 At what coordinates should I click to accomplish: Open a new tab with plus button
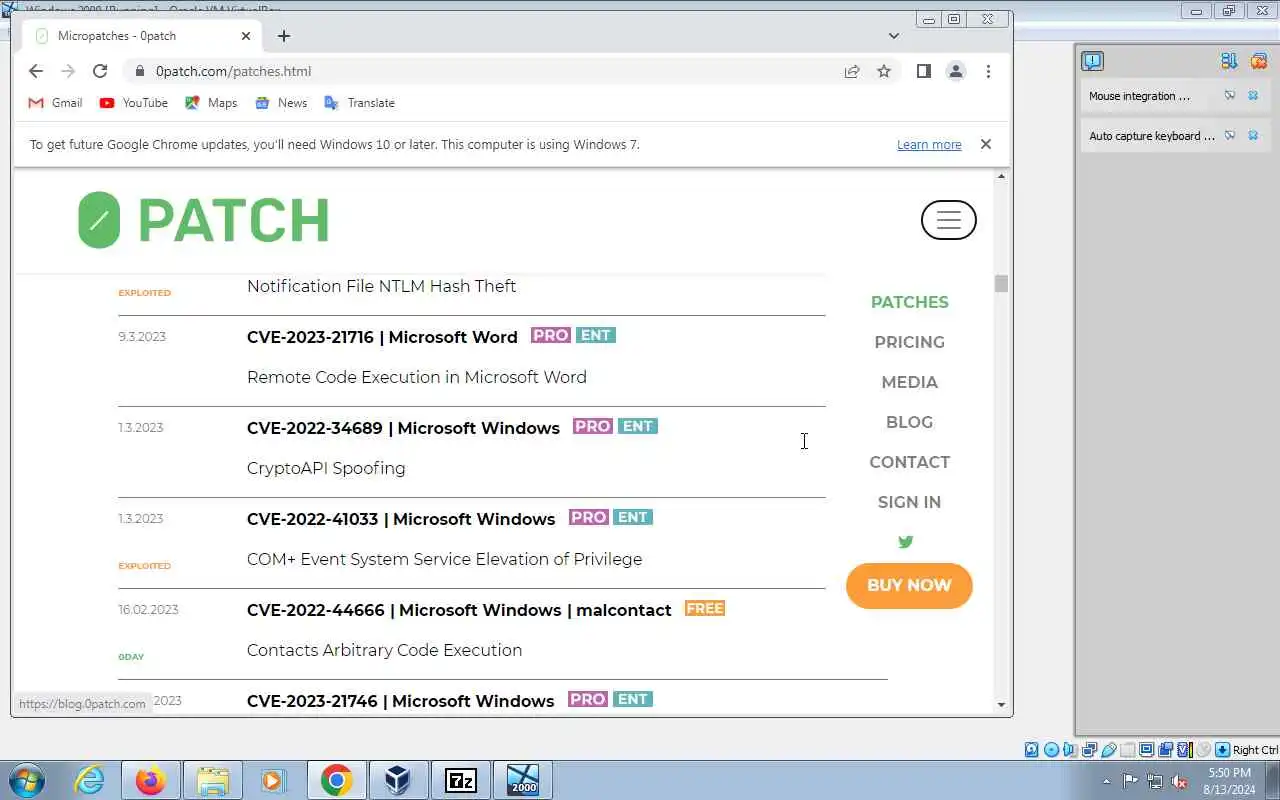[284, 36]
